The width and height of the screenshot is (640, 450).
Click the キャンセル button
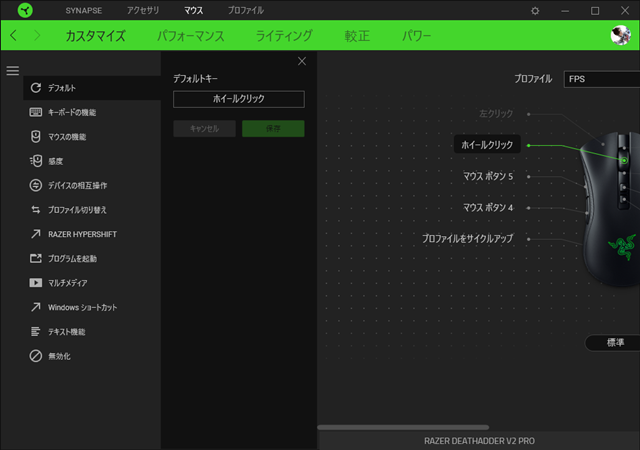(x=204, y=129)
